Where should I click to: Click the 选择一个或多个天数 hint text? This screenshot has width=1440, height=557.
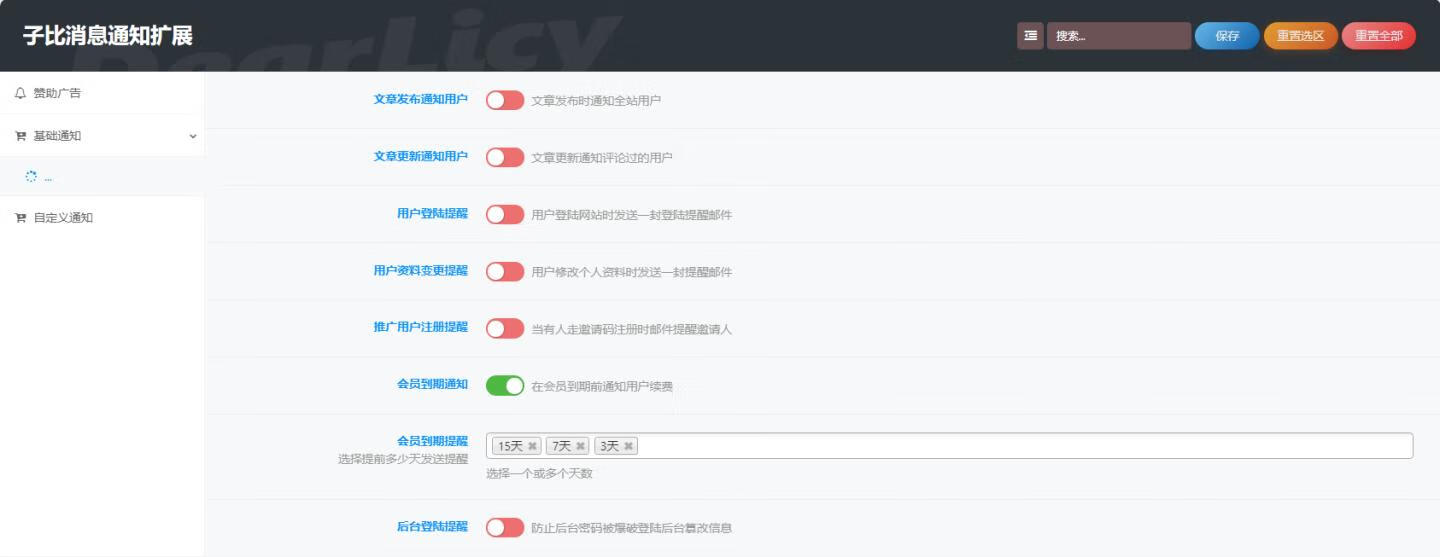[539, 473]
